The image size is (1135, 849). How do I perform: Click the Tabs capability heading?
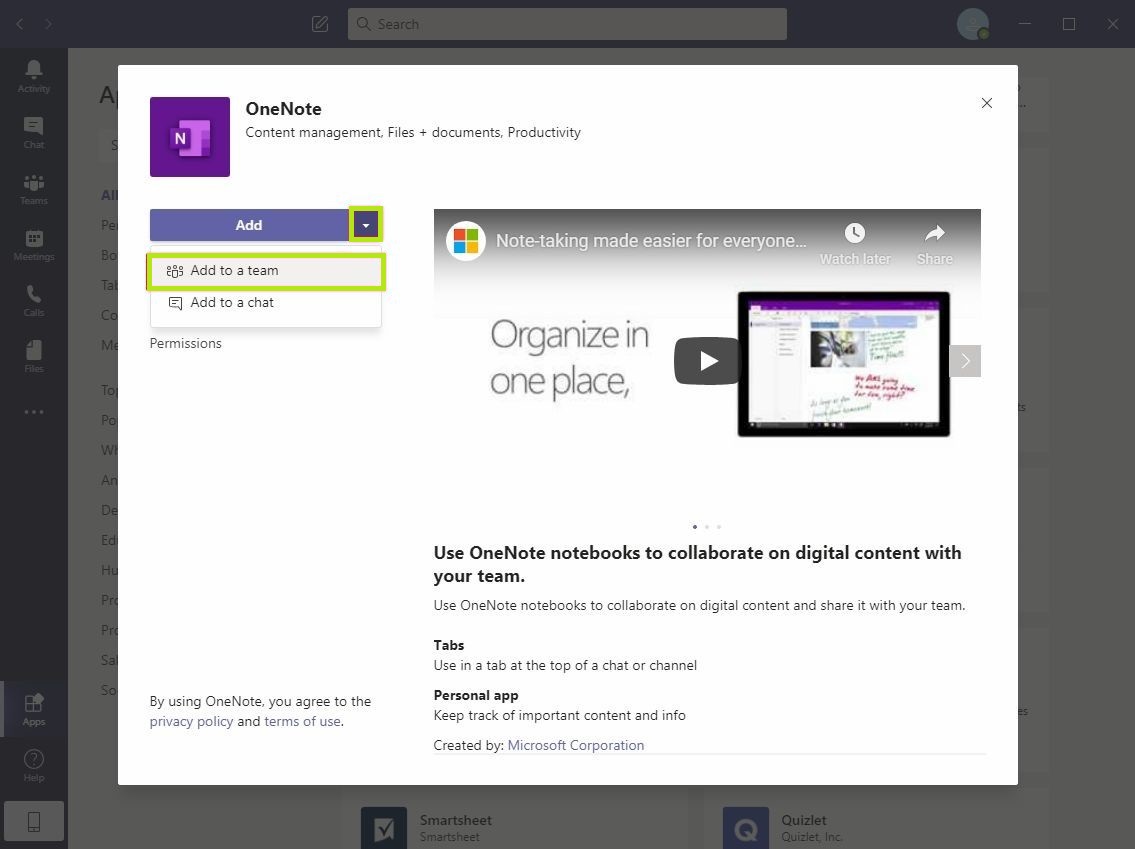click(449, 645)
